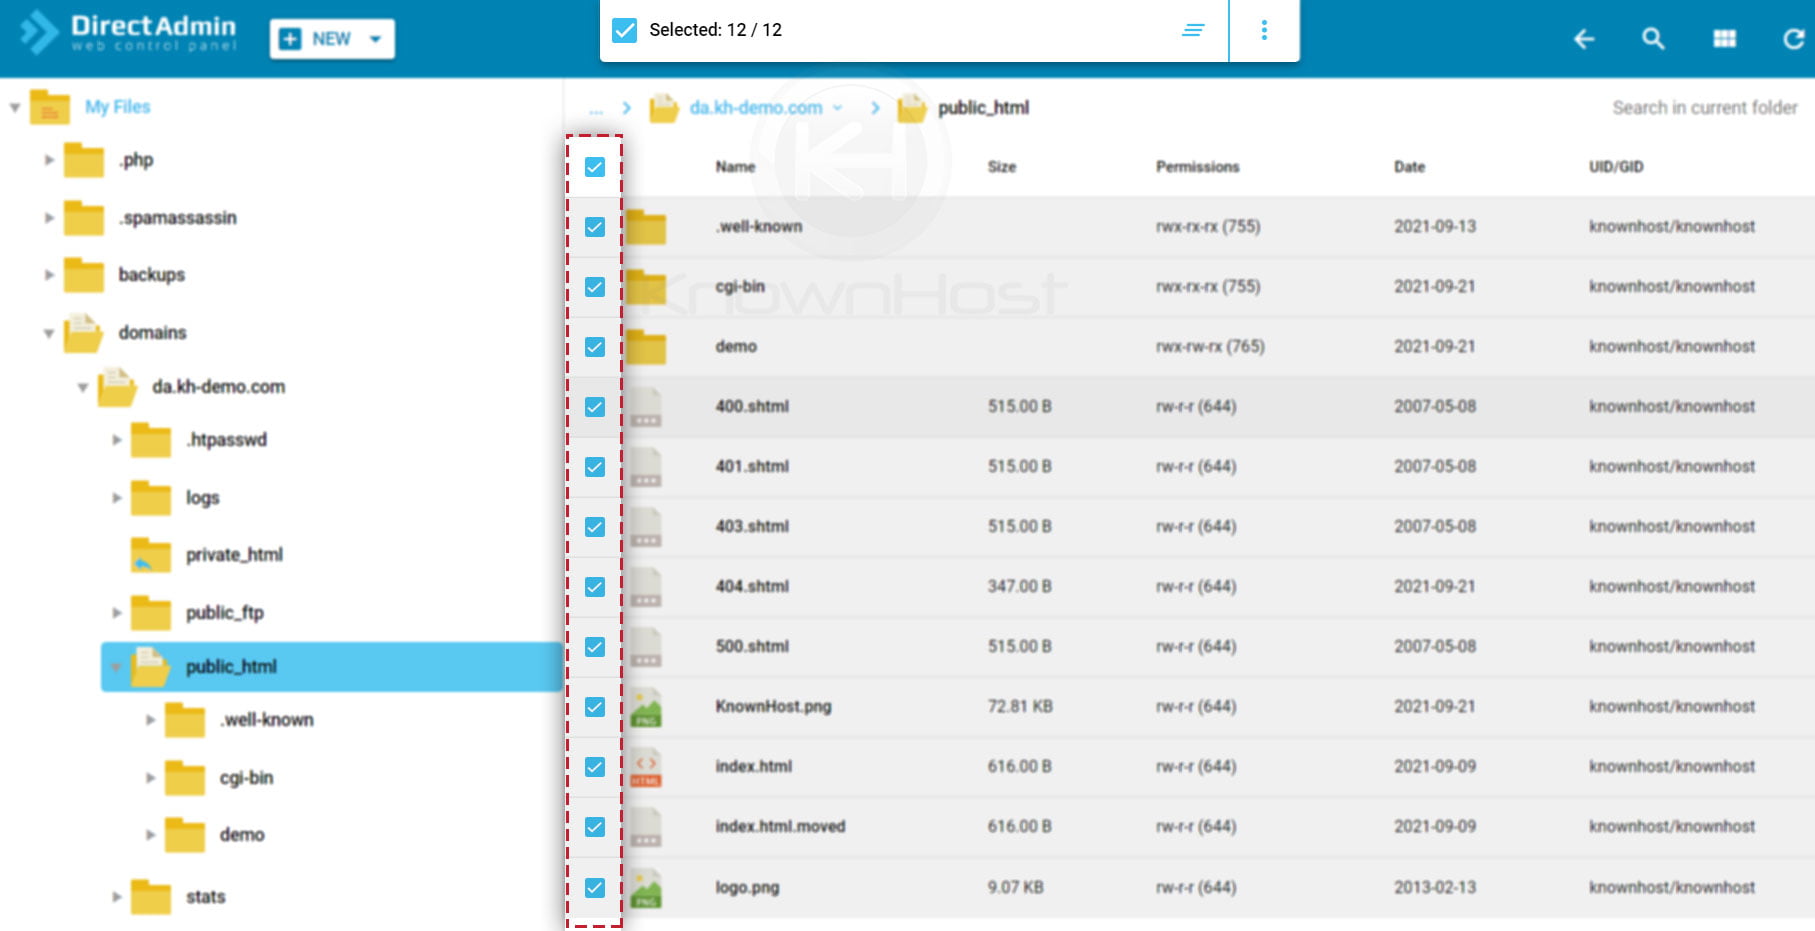Screen dimensions: 1815x931
Task: Click the breadcrumb ellipsis menu
Action: tap(597, 108)
